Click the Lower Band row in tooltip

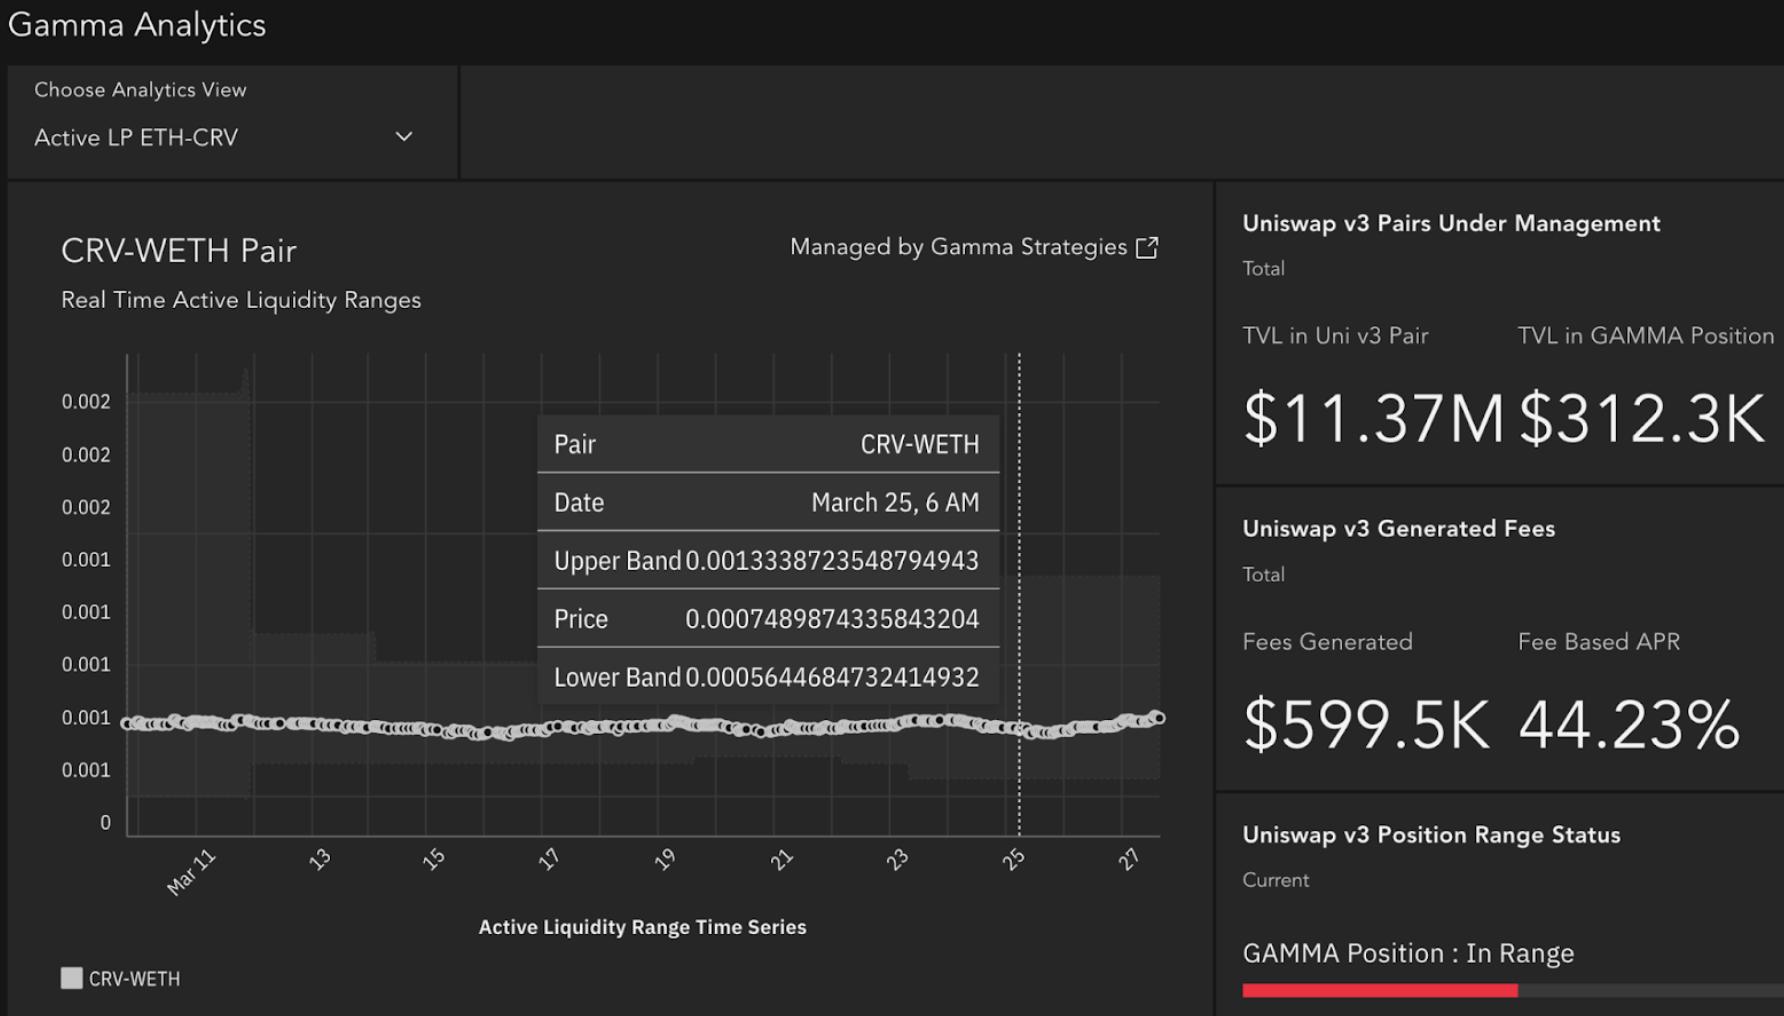[767, 677]
